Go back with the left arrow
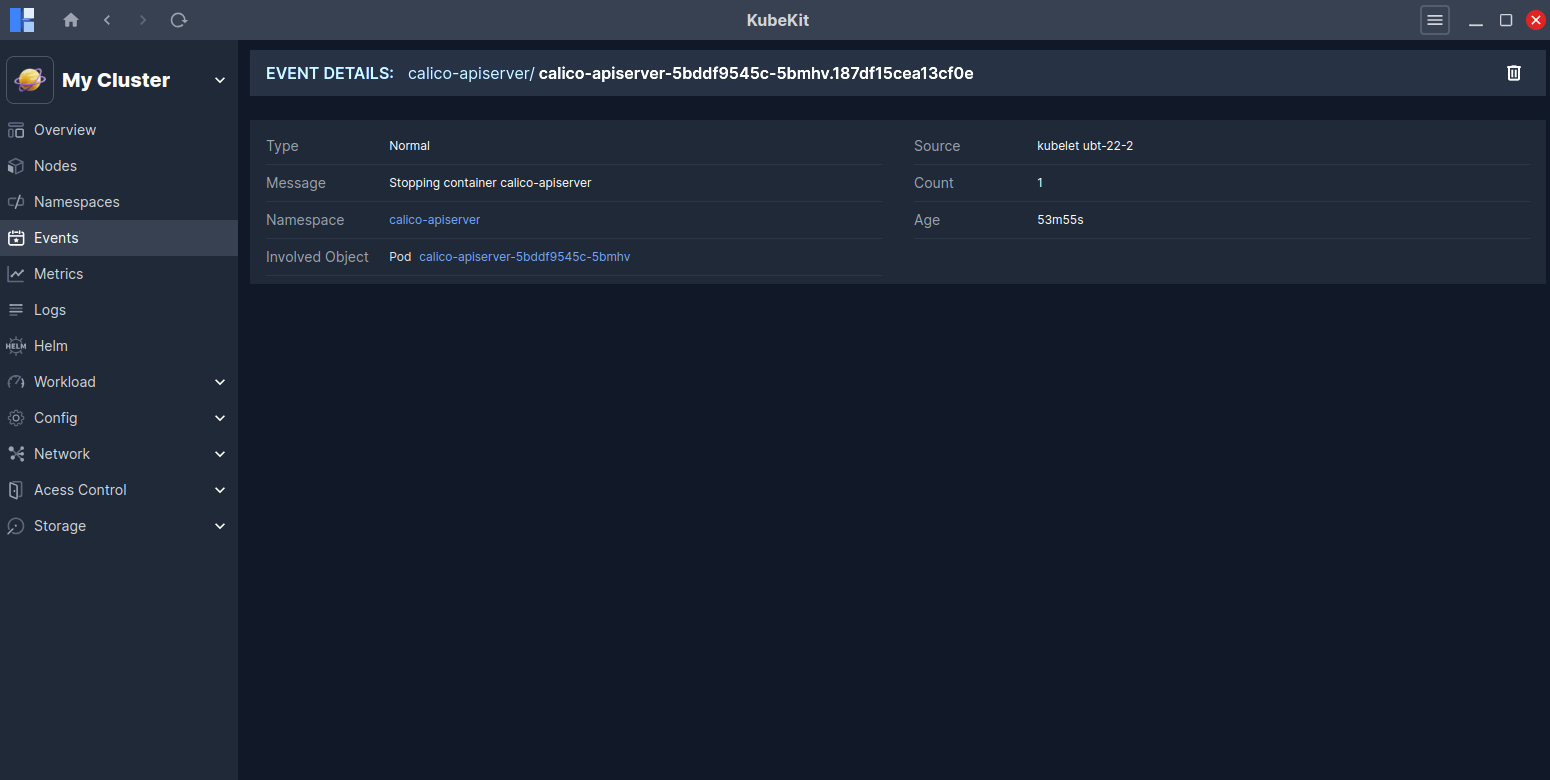The height and width of the screenshot is (780, 1550). pos(107,20)
